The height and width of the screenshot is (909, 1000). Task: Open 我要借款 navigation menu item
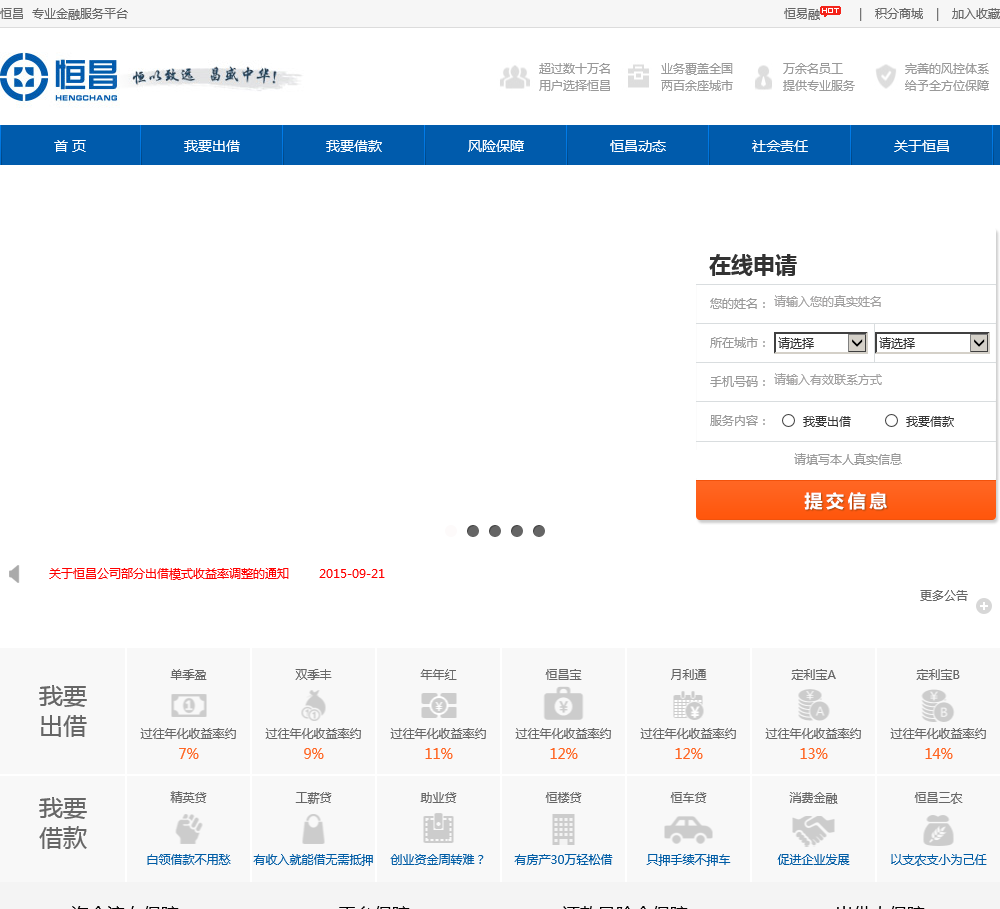pos(354,145)
